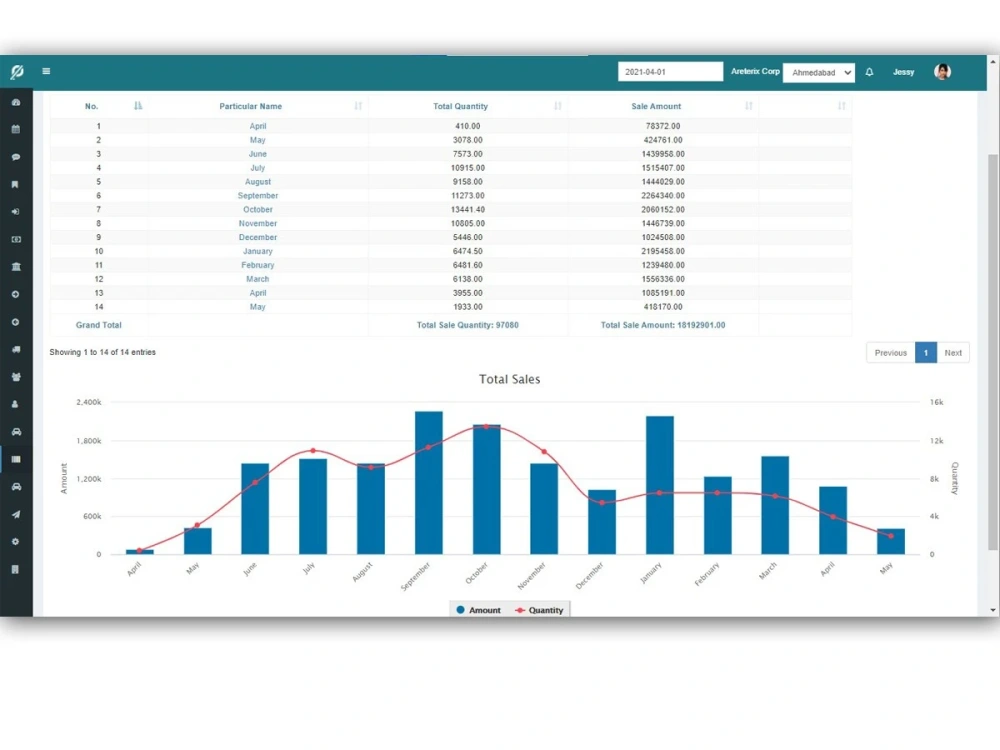Sort table by the No. column icon

138,106
